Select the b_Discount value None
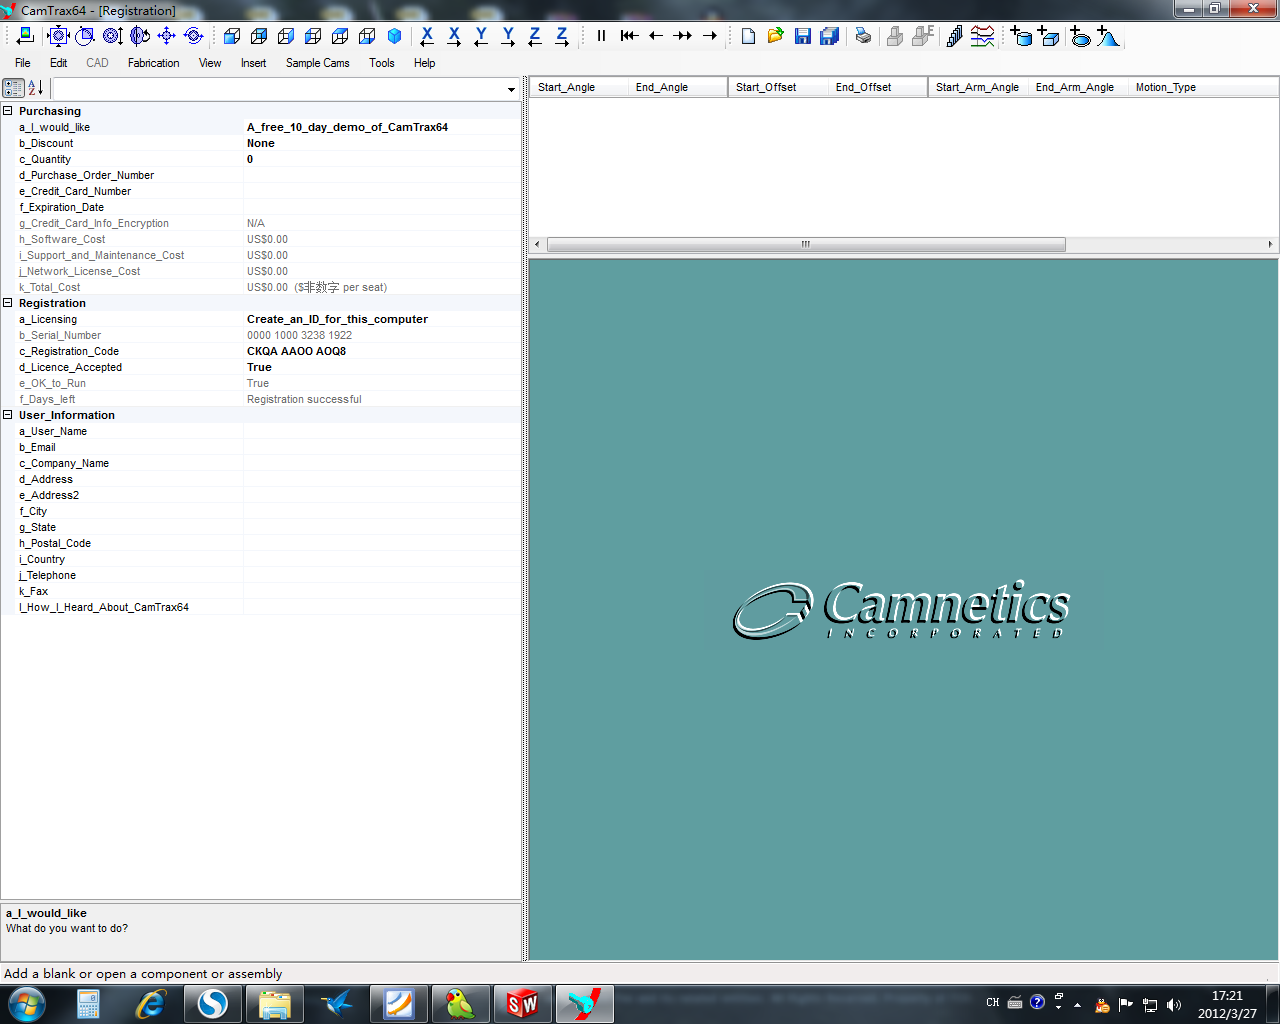 [261, 143]
